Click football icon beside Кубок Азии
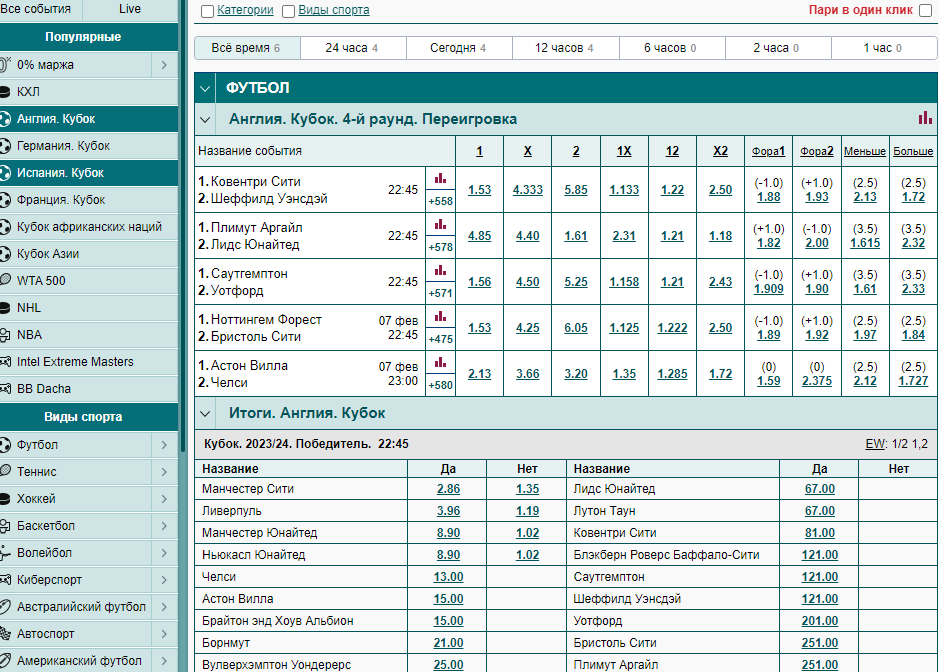This screenshot has height=672, width=939. coord(5,253)
